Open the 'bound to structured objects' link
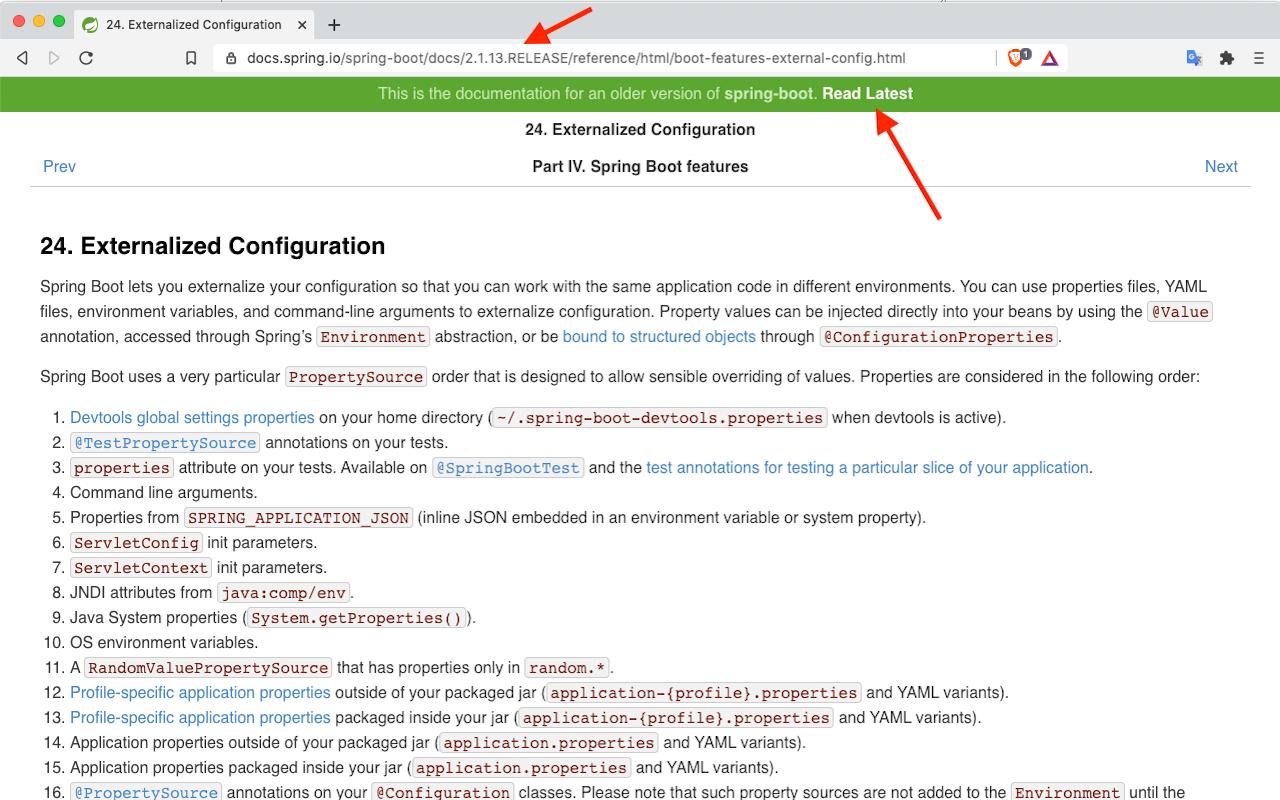Image resolution: width=1280 pixels, height=800 pixels. tap(659, 337)
